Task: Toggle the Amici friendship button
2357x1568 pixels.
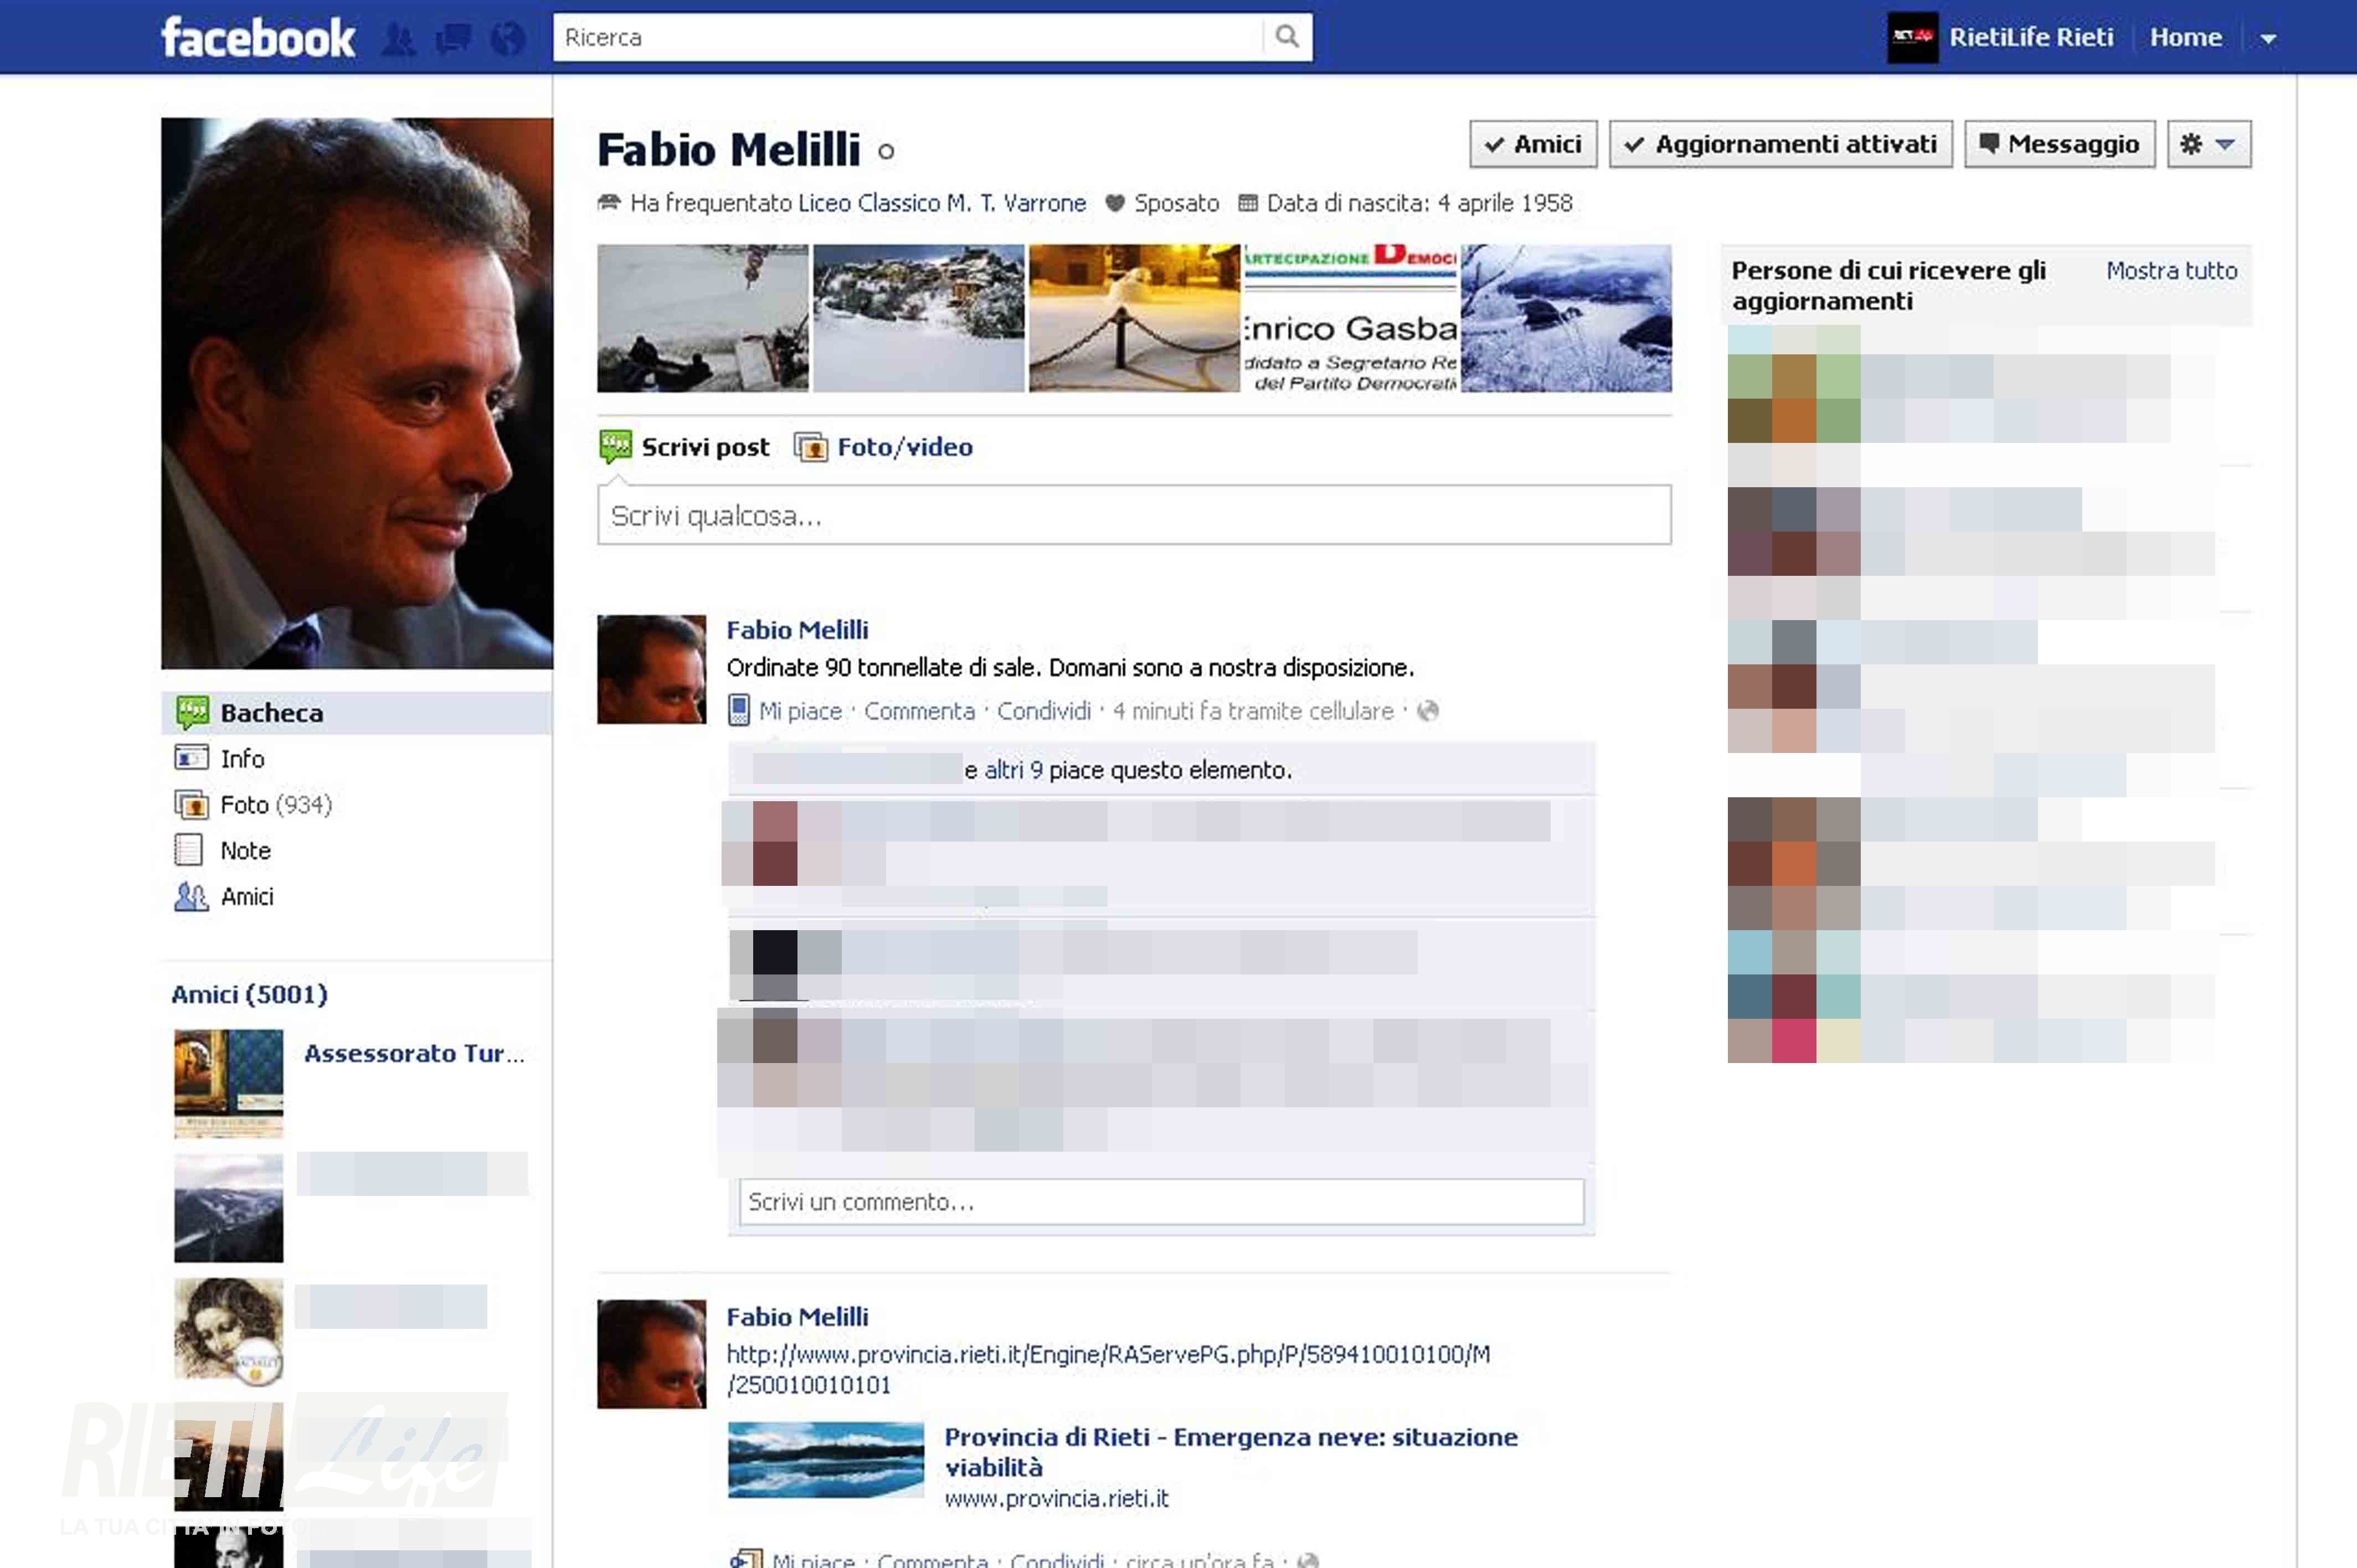Action: tap(1532, 144)
